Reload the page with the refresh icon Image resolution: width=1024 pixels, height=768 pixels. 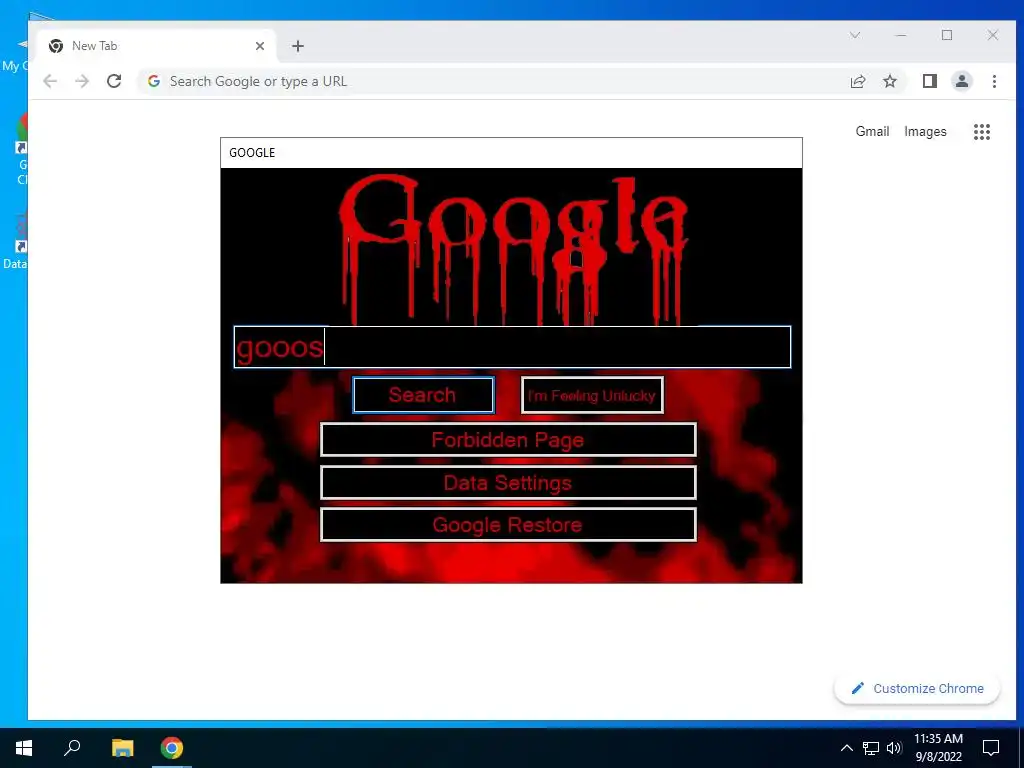pyautogui.click(x=114, y=81)
